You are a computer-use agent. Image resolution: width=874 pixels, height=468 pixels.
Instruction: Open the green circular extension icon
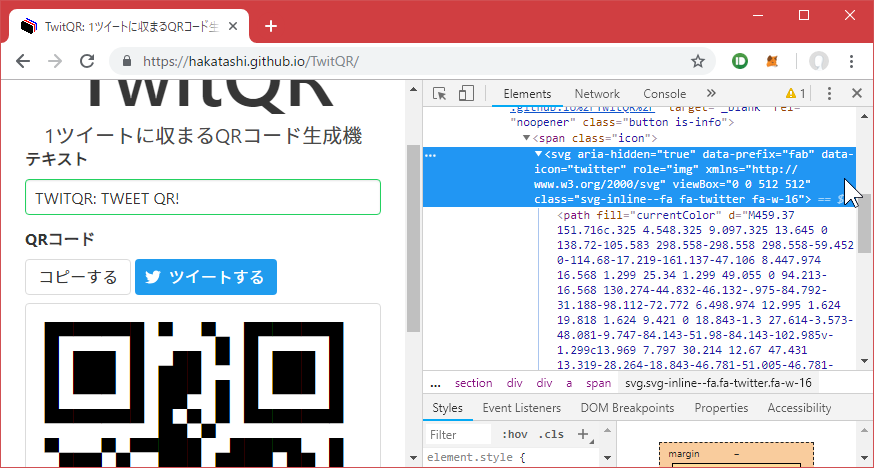tap(740, 61)
